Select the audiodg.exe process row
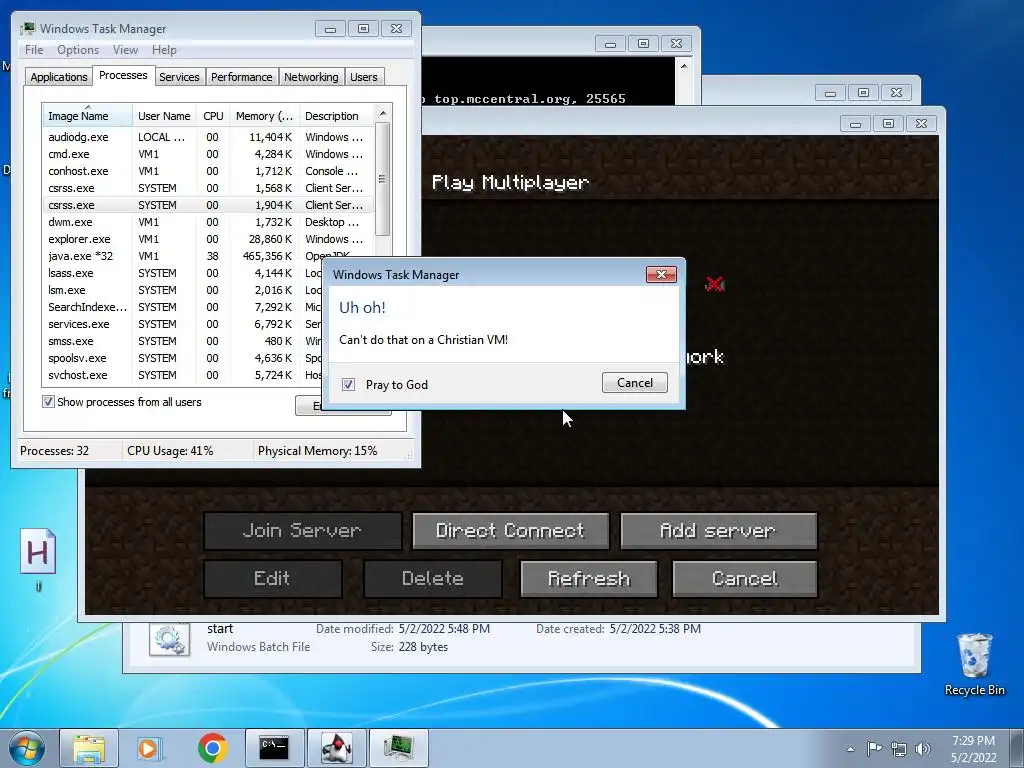Screen dimensions: 1024x768 208,137
